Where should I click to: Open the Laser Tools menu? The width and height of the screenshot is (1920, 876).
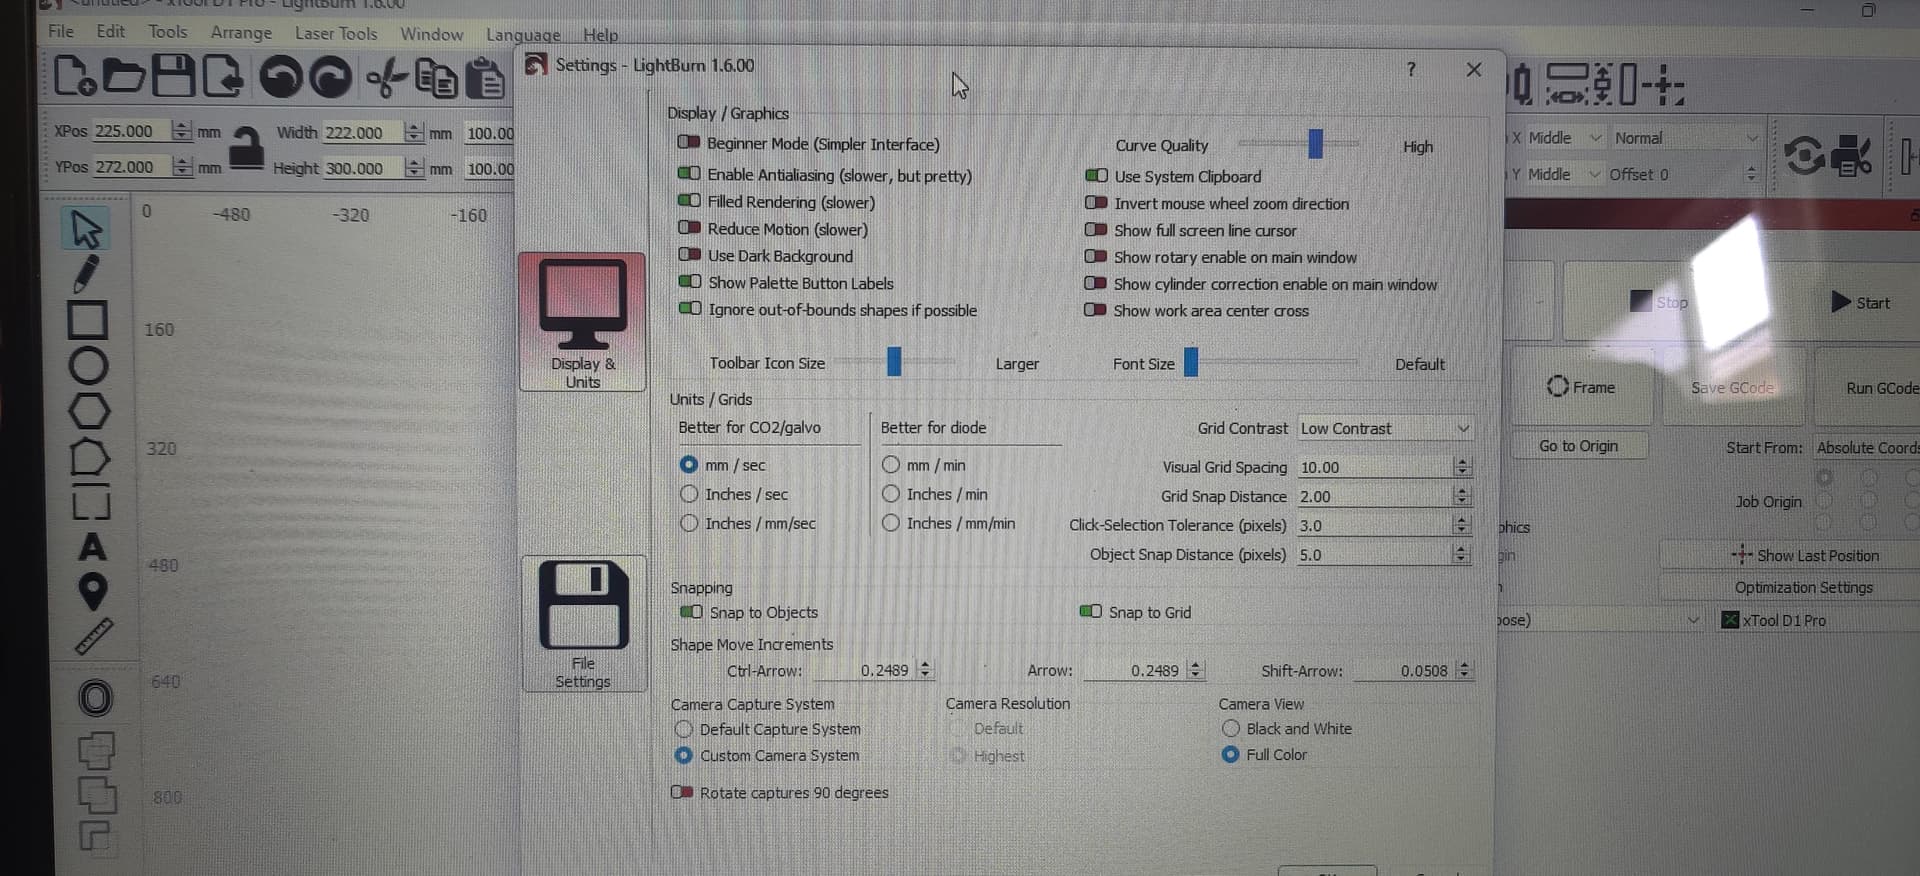click(336, 33)
